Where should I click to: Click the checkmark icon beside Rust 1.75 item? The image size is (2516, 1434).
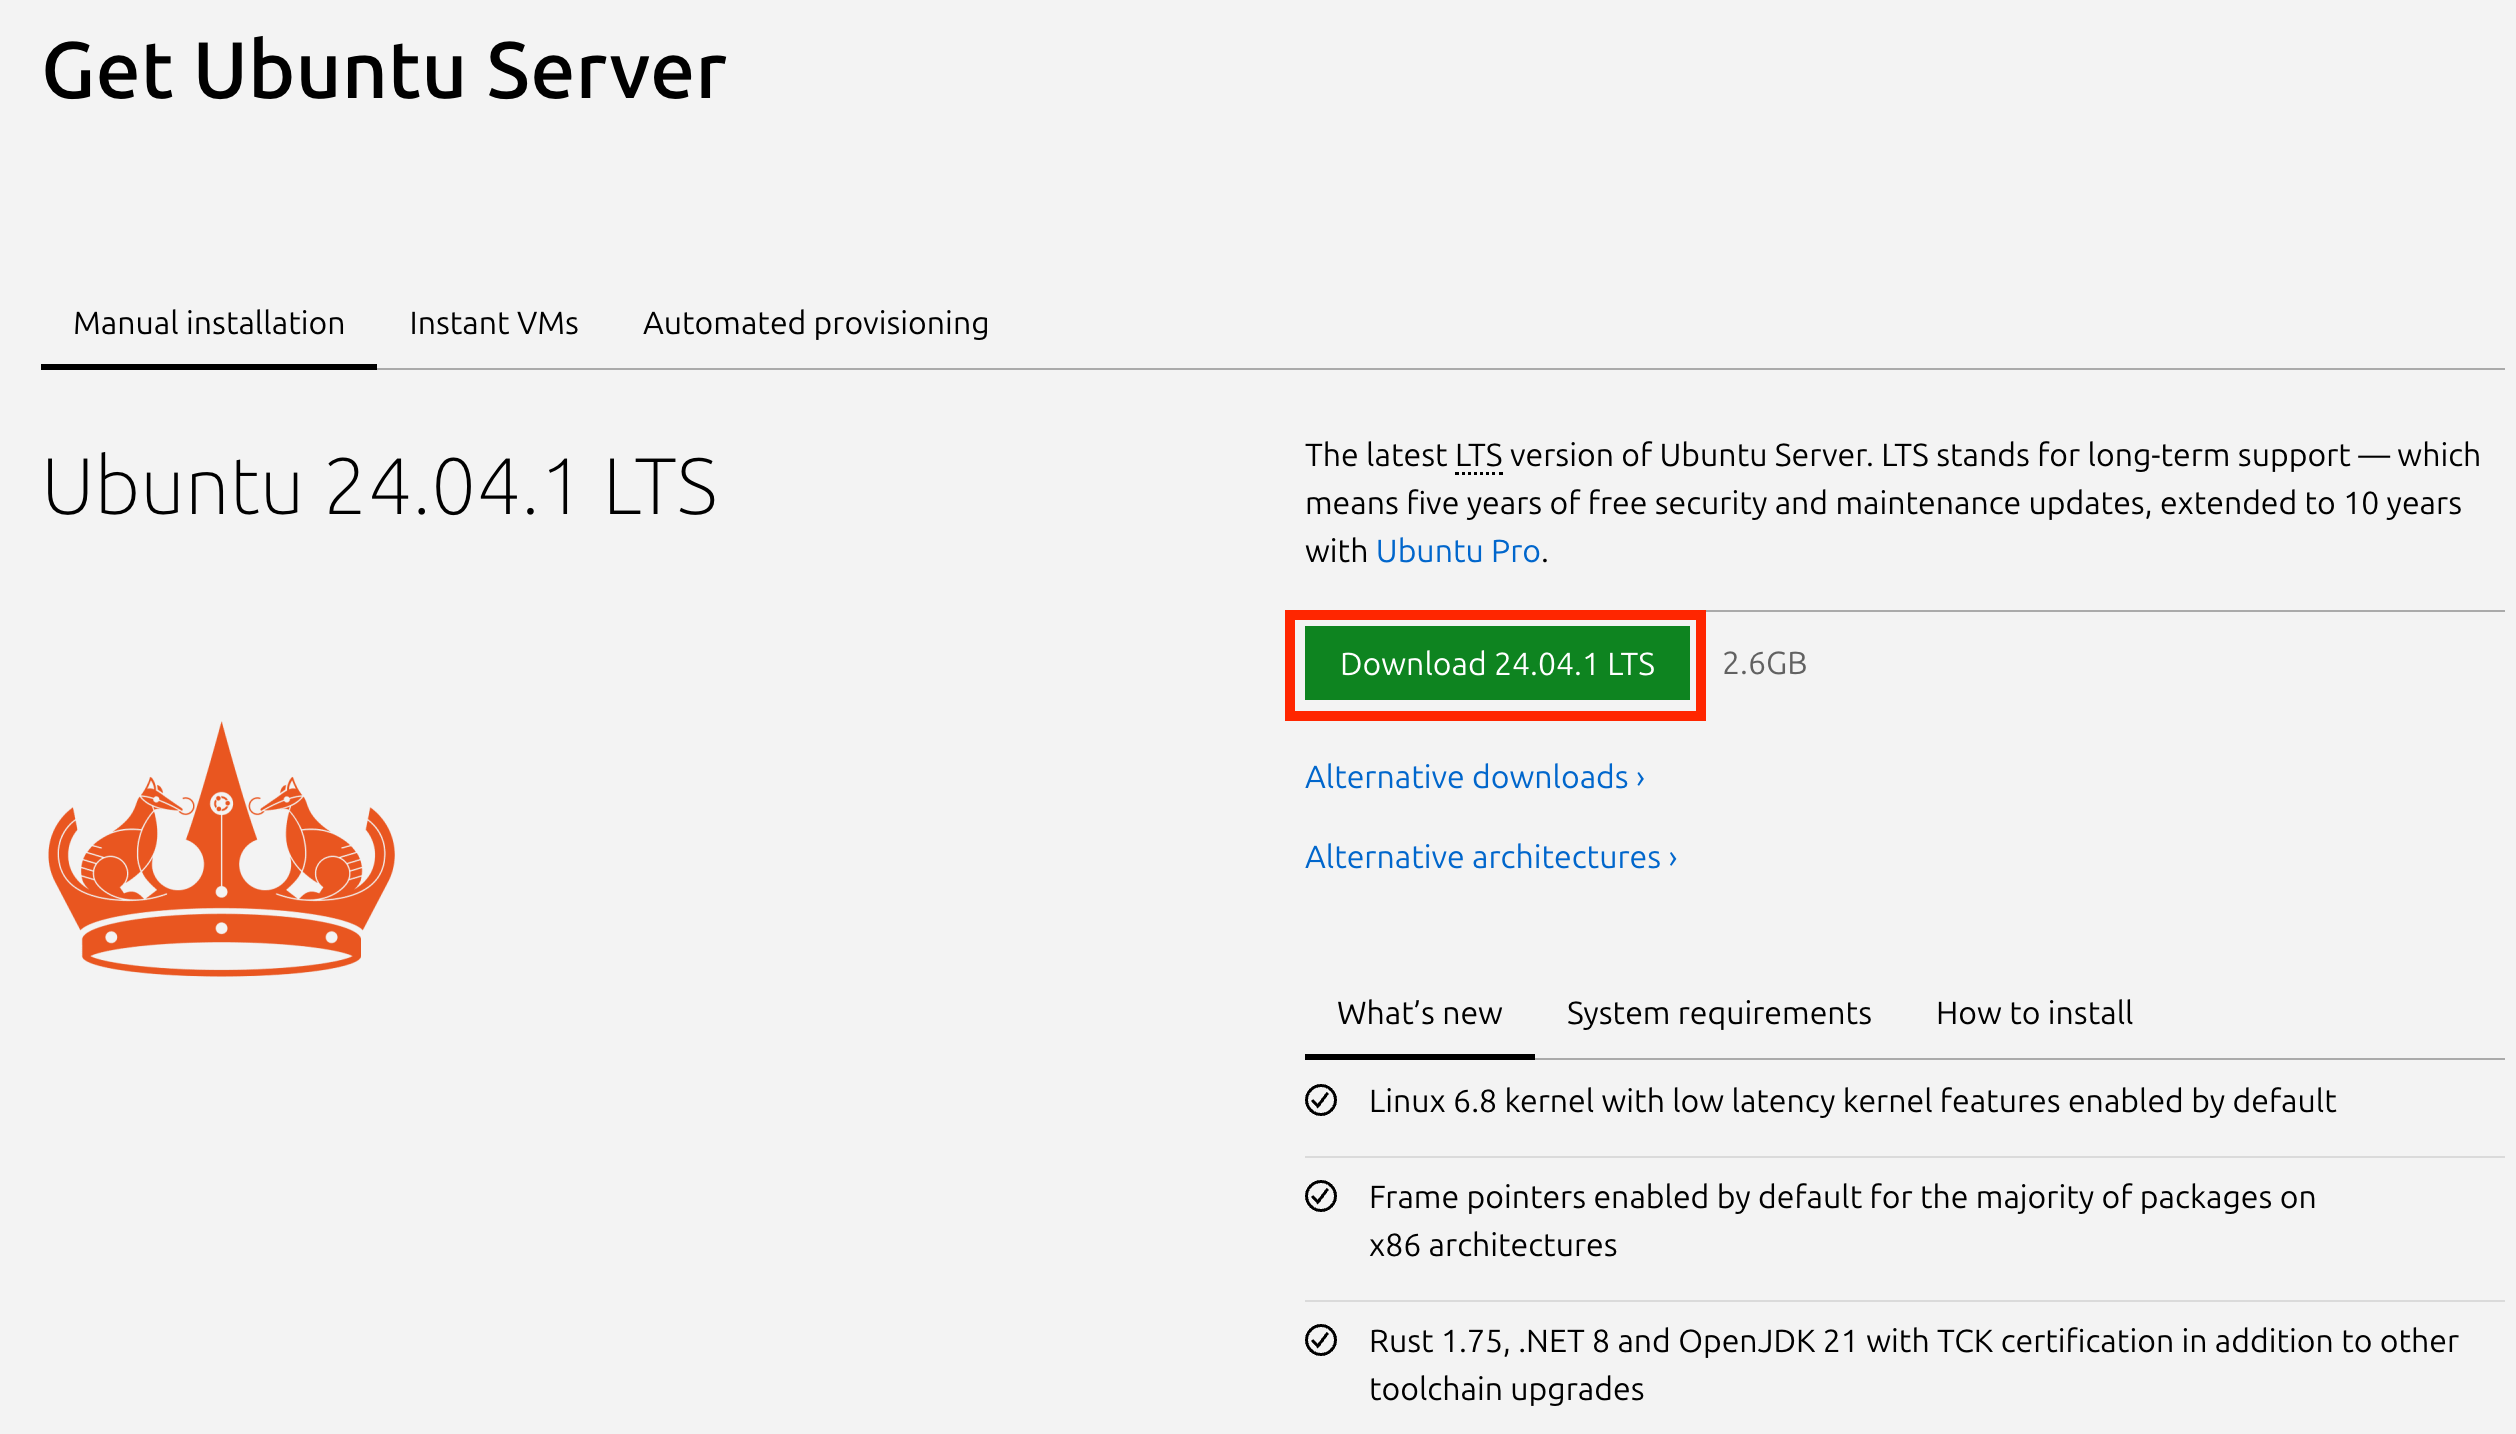click(x=1321, y=1340)
